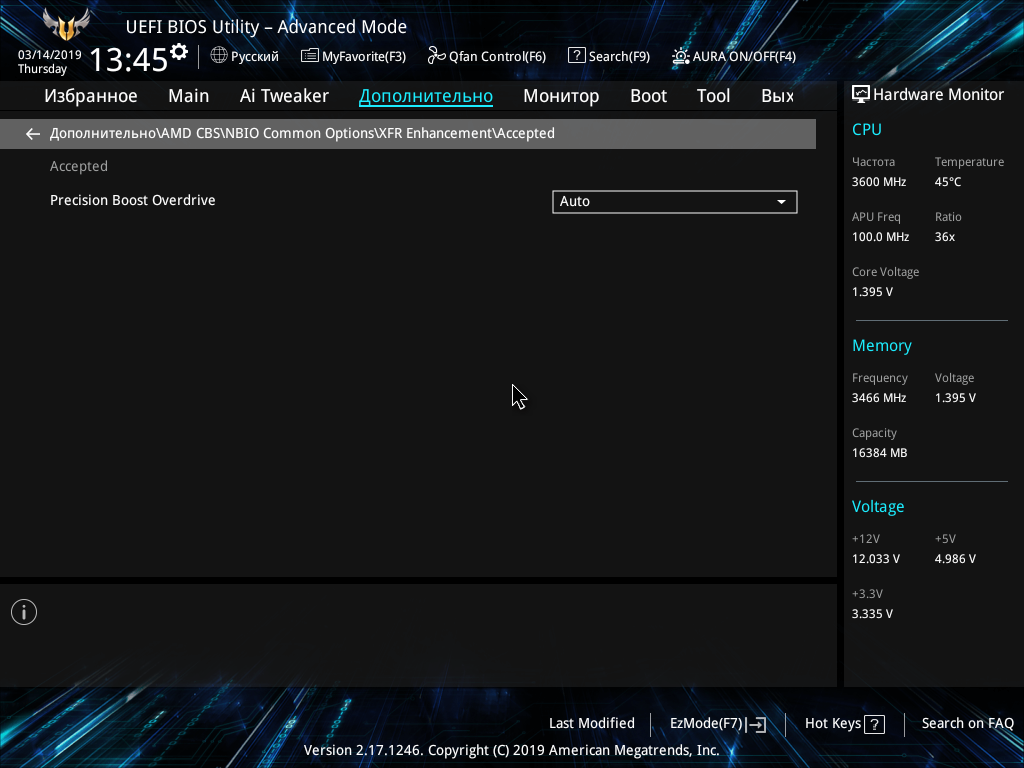This screenshot has width=1024, height=768.
Task: Click the 03/14/2019 date
Action: point(50,55)
